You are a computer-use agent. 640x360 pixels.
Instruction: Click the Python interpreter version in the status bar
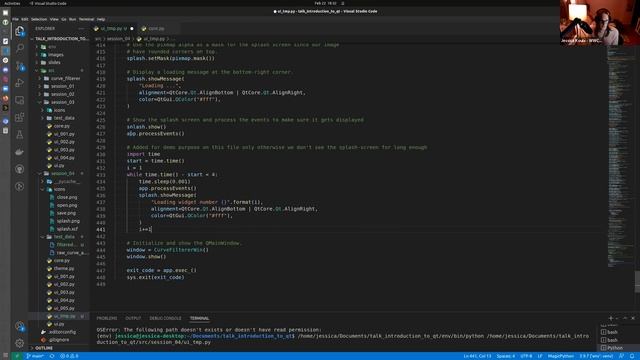click(596, 356)
